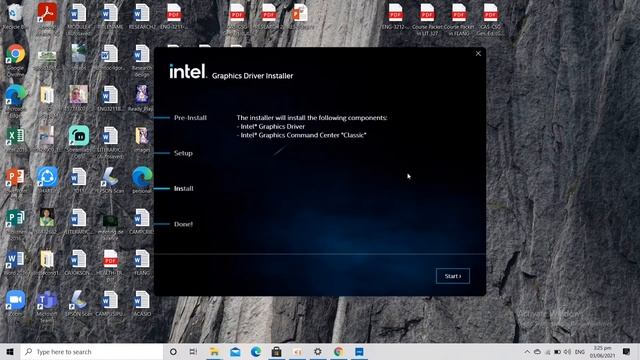Select the Done! step label
The width and height of the screenshot is (640, 360).
(x=183, y=224)
